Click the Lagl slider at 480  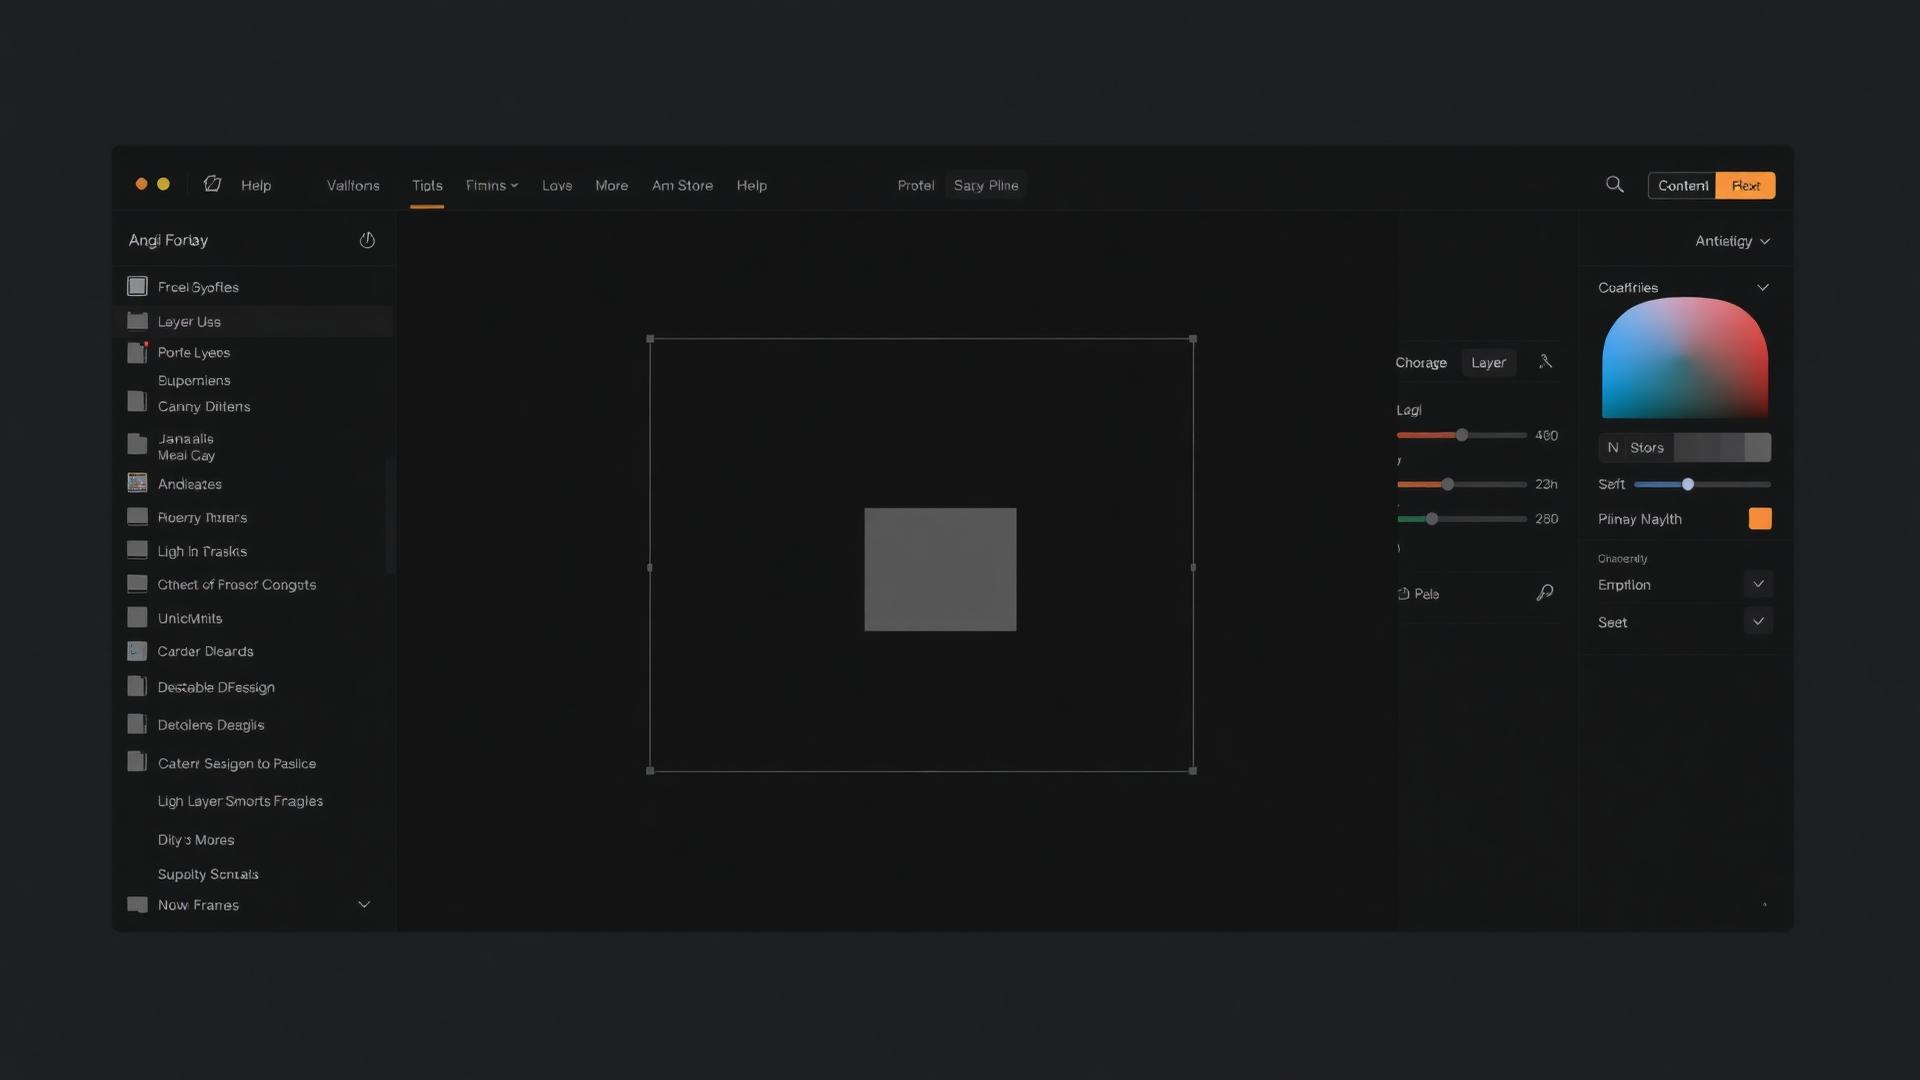point(1461,435)
